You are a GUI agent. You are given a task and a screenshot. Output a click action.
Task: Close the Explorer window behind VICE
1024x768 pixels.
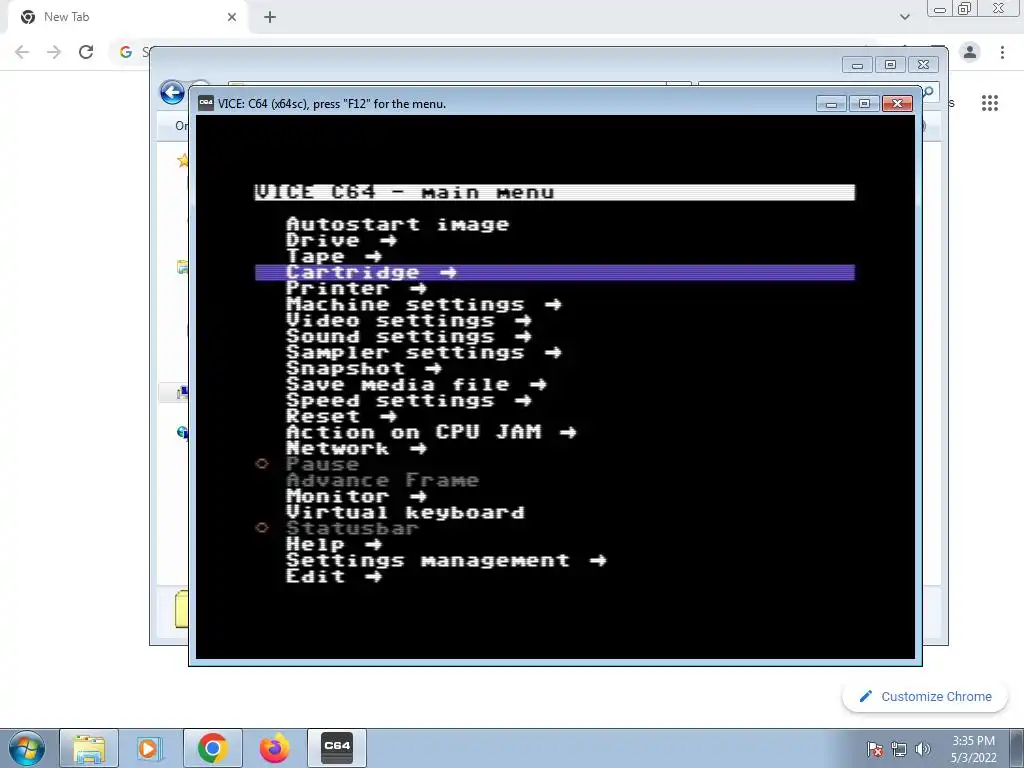[x=923, y=65]
